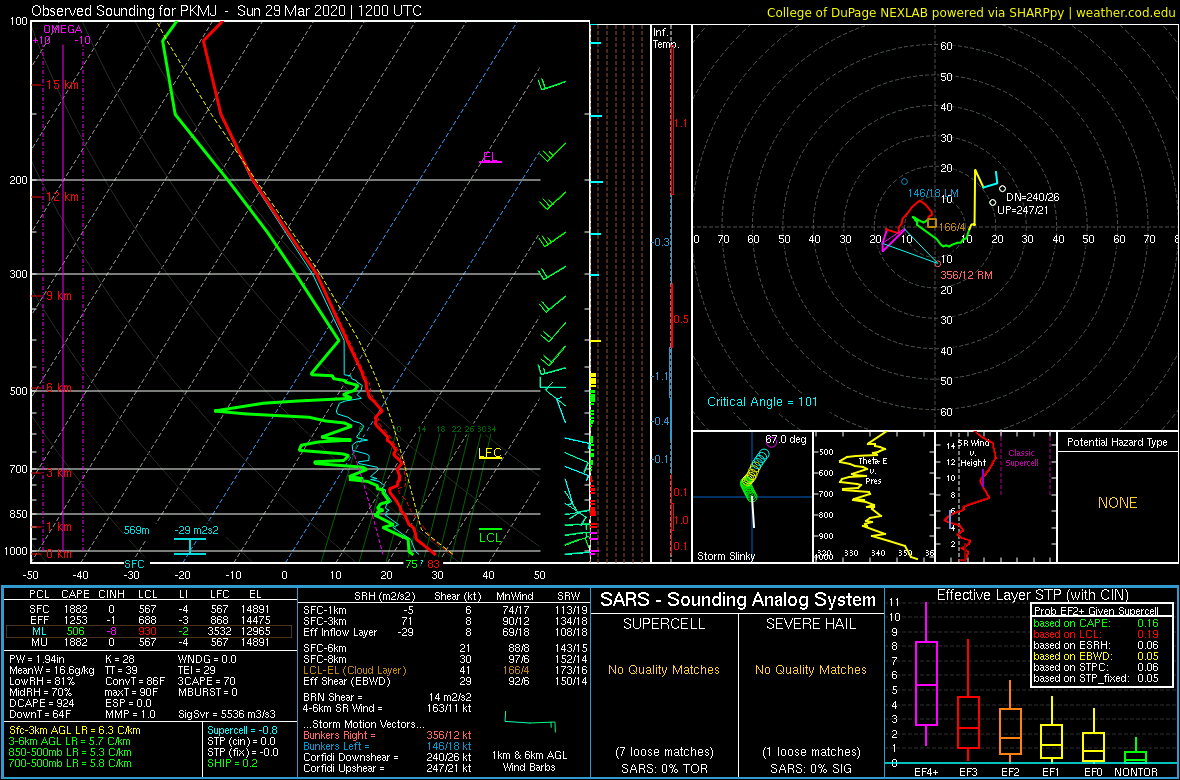Select the MU parcel row
Screen dimensions: 1180x780
pos(149,641)
